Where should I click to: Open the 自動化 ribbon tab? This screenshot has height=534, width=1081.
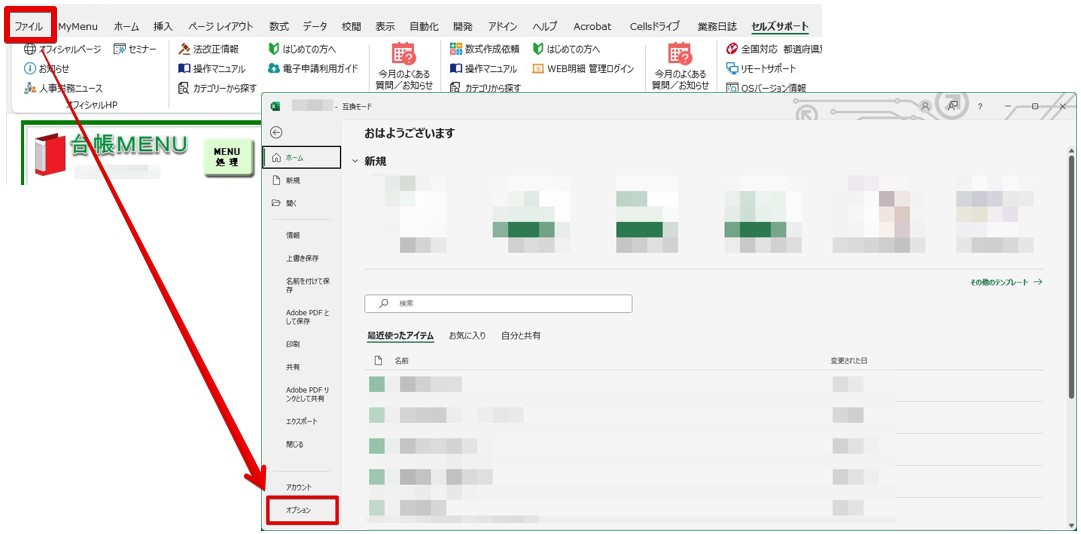424,27
